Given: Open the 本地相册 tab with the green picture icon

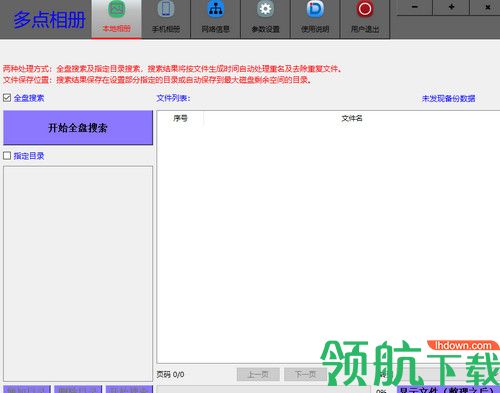Looking at the screenshot, I should 116,19.
